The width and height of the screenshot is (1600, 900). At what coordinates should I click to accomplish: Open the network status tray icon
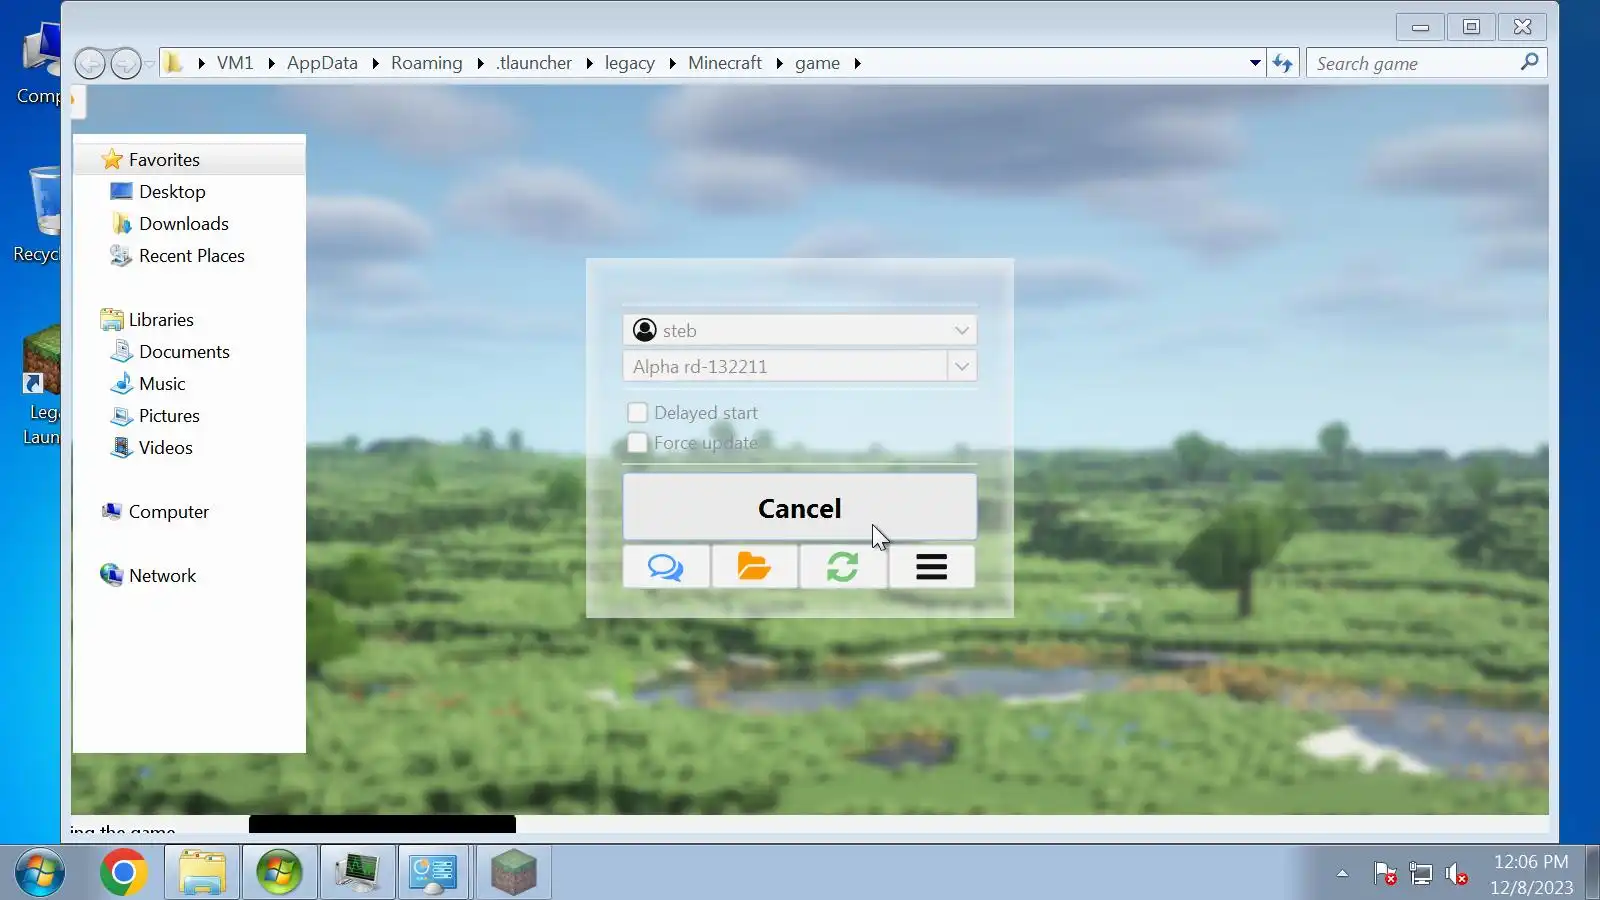point(1421,874)
